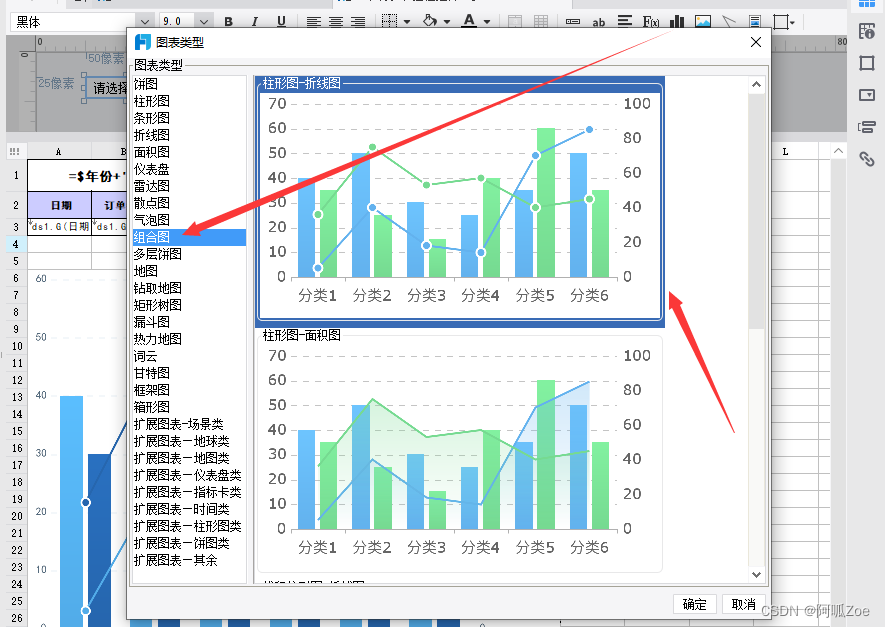Expand the fill color dropdown arrow
This screenshot has width=885, height=627.
coord(447,23)
